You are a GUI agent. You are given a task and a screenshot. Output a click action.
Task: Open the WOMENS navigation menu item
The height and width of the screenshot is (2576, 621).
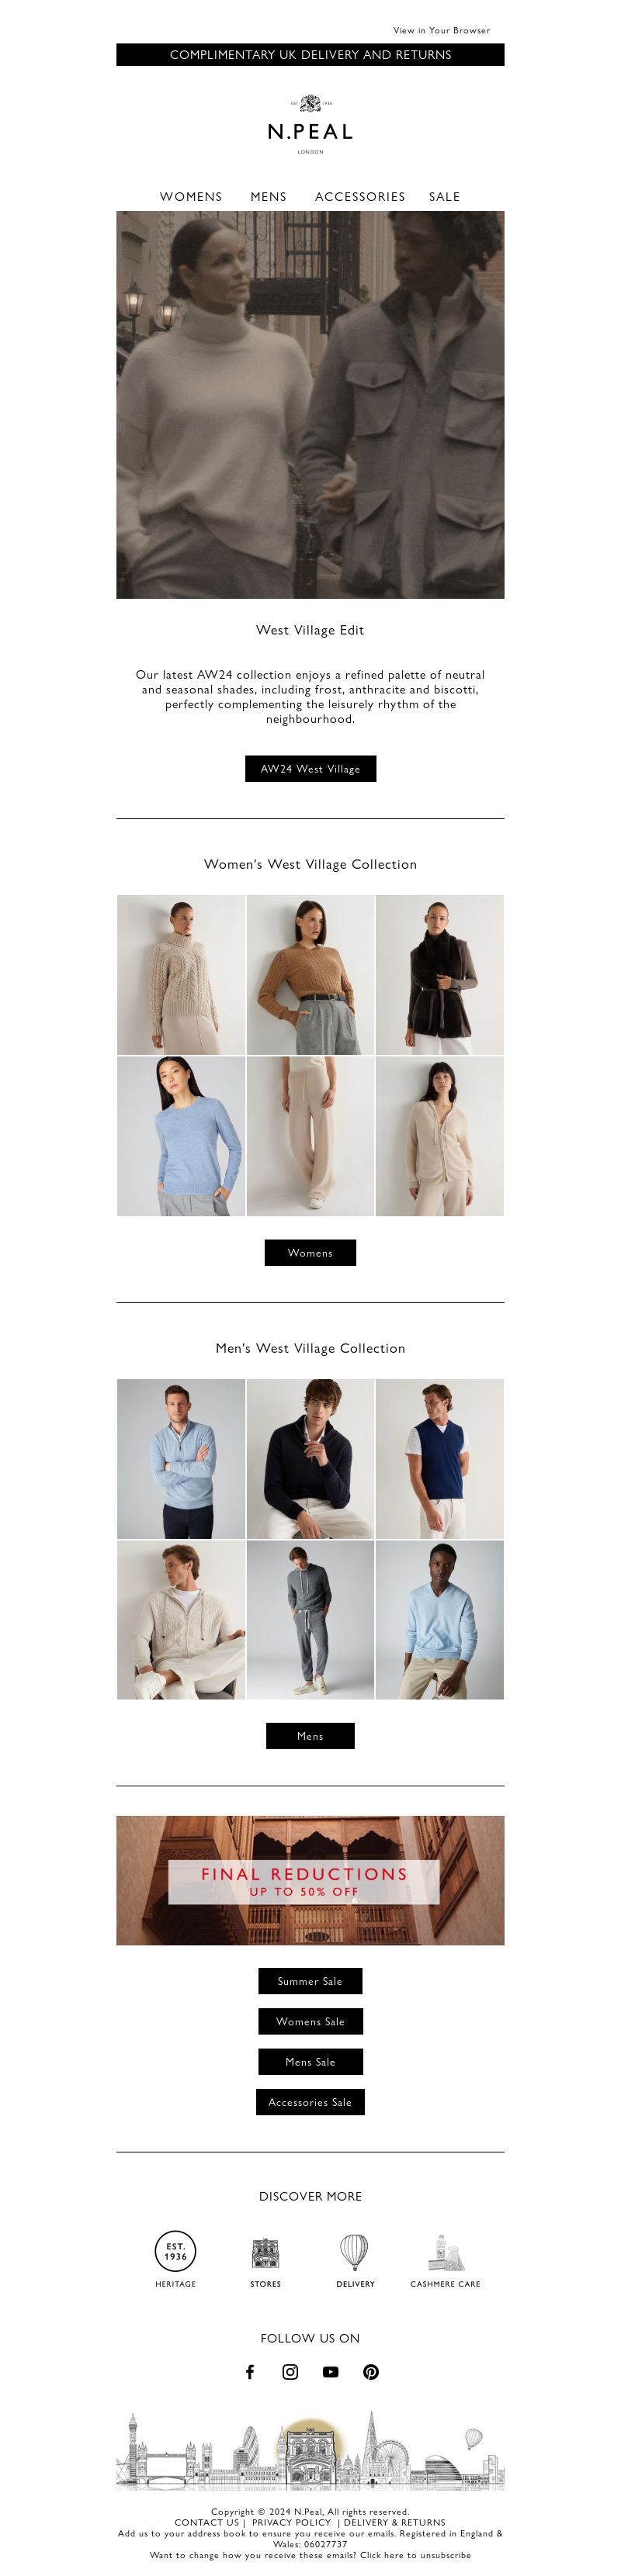pos(191,197)
